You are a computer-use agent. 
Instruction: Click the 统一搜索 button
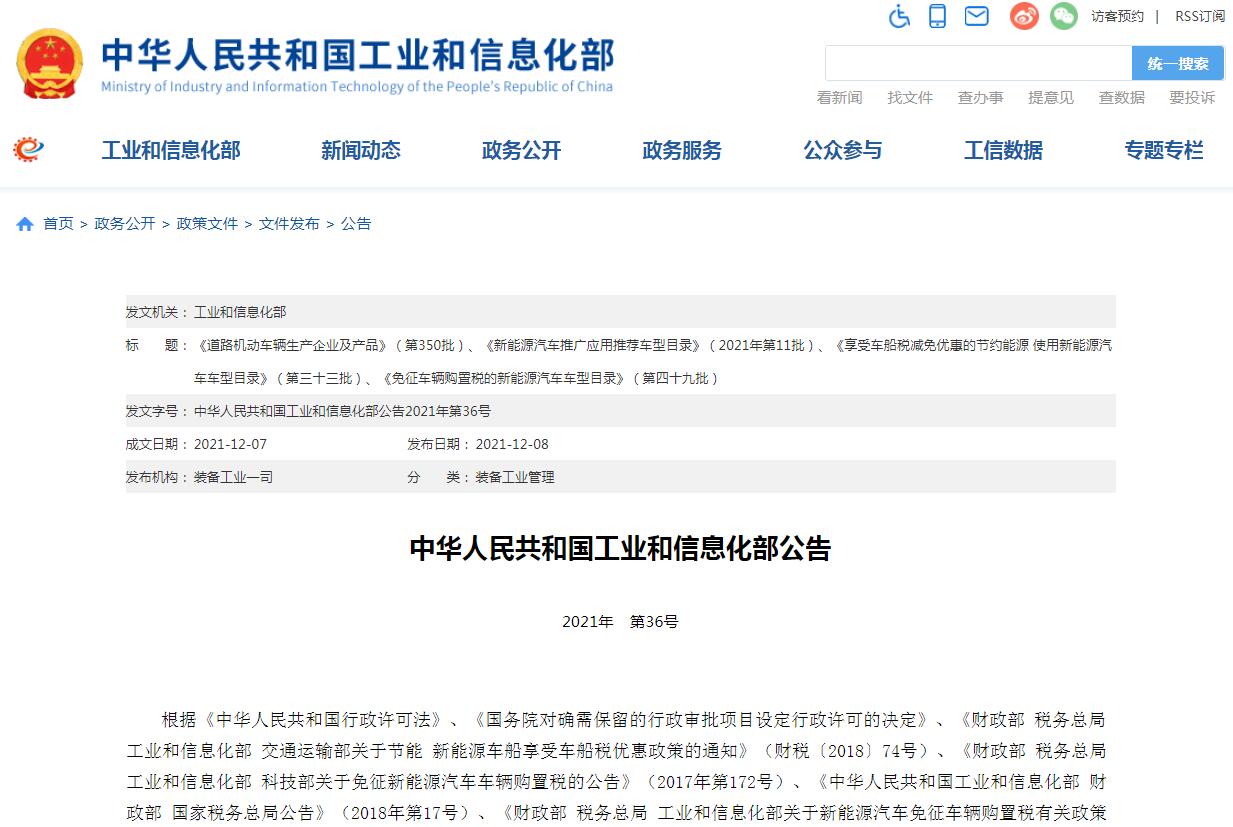click(1178, 63)
